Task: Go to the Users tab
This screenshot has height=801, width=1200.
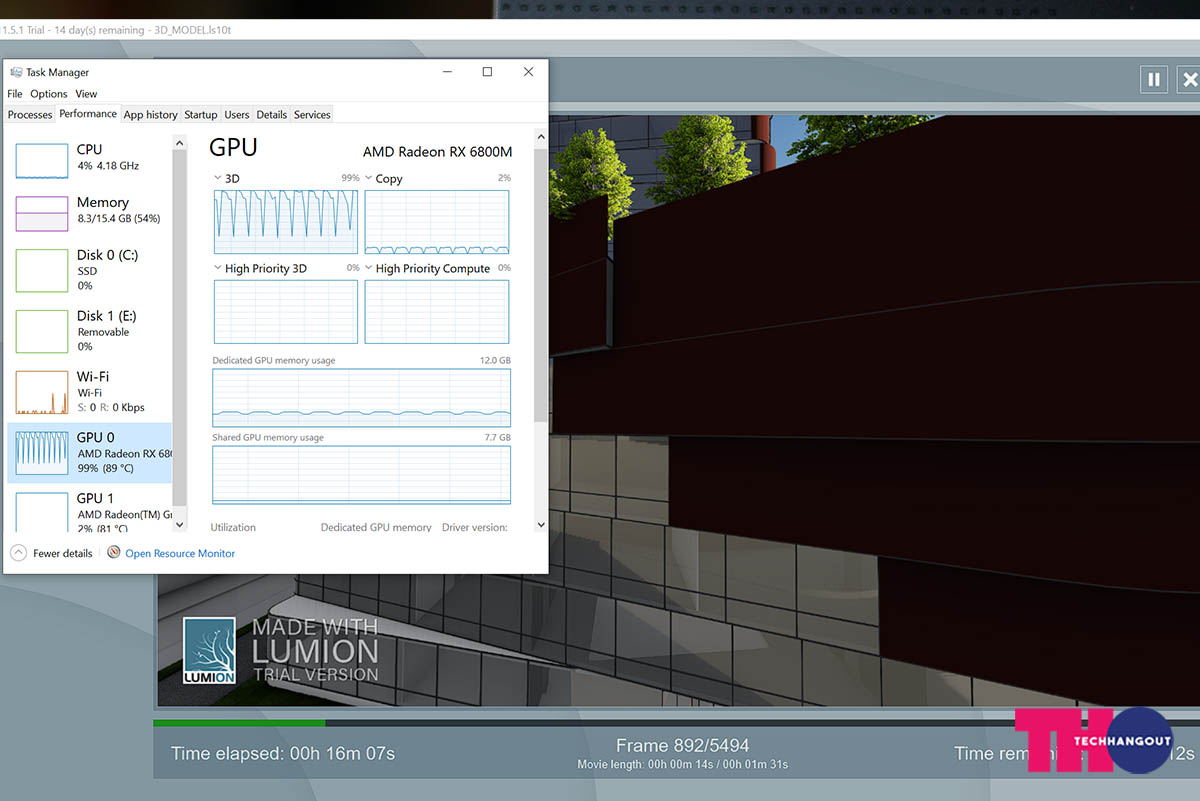Action: point(237,115)
